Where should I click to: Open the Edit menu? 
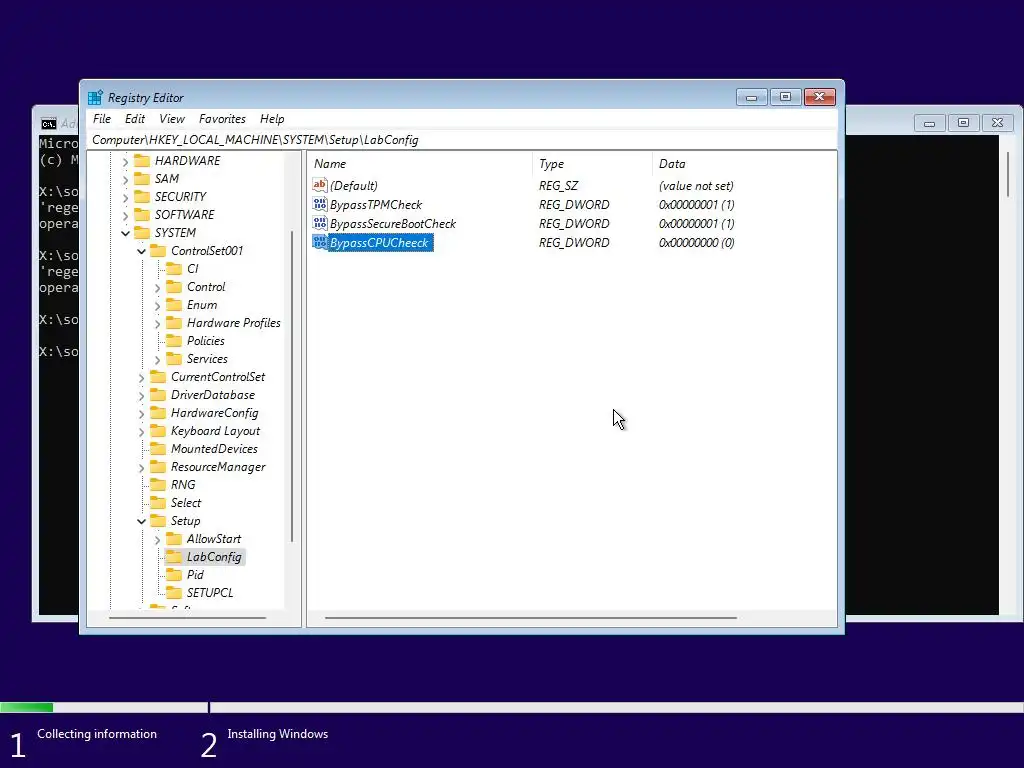point(135,119)
